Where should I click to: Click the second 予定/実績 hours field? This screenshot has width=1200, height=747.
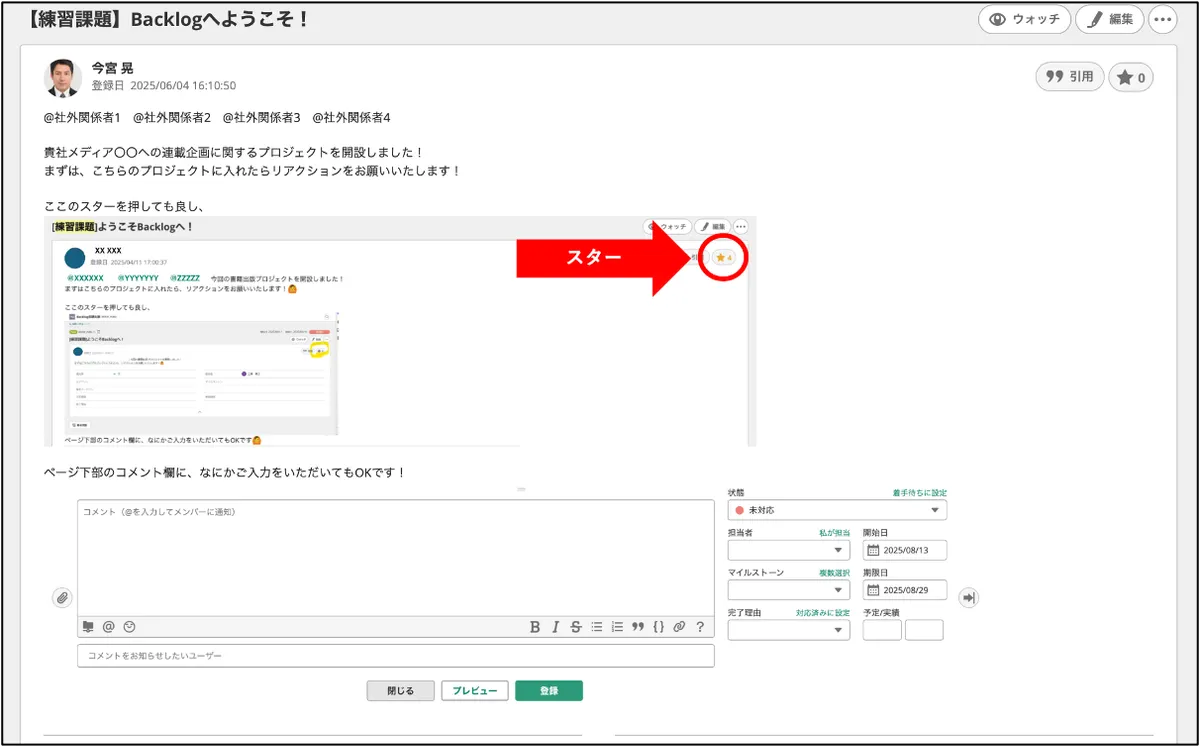tap(924, 630)
